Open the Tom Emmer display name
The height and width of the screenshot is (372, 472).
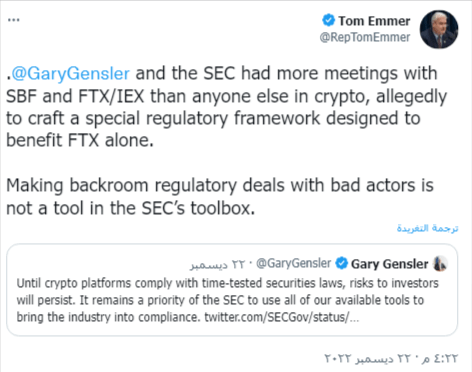click(x=374, y=21)
